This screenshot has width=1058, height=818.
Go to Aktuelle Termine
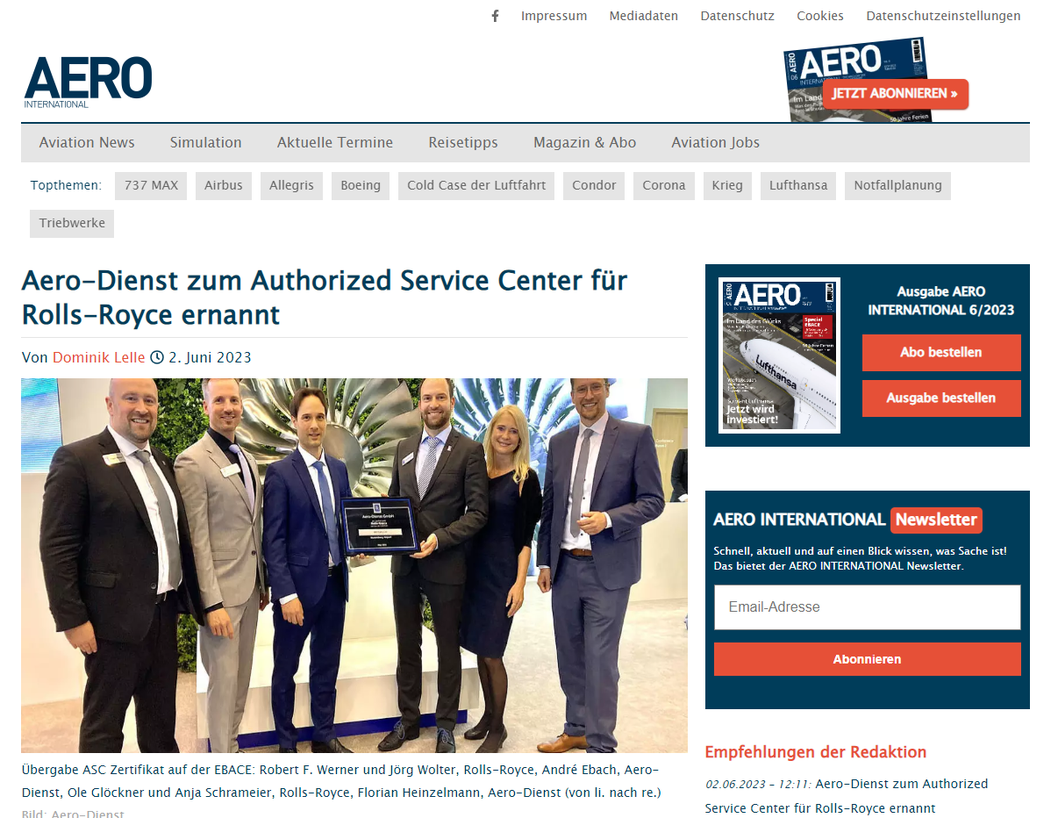pos(335,143)
